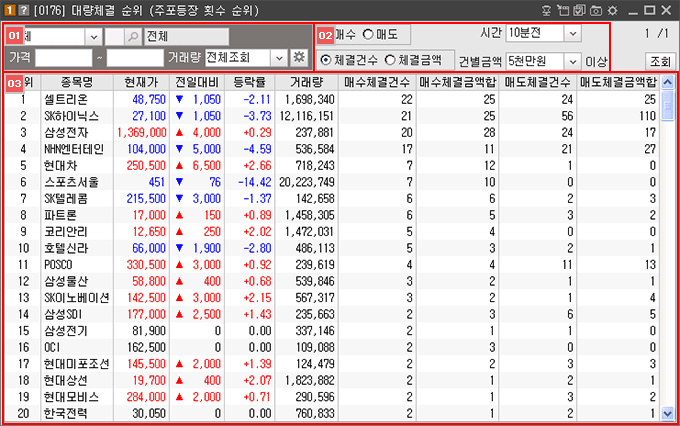This screenshot has width=680, height=426.
Task: Click the 스포츠서울 stock name
Action: coord(71,182)
